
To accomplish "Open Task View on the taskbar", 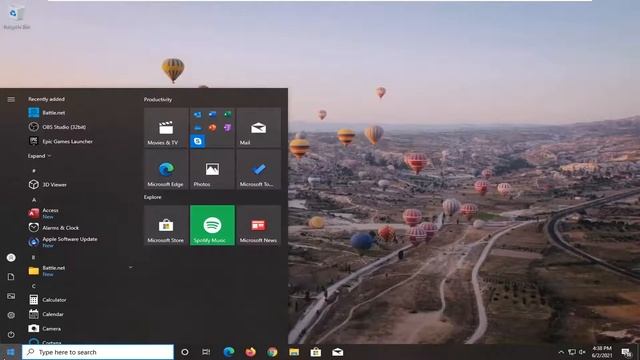I will (206, 352).
